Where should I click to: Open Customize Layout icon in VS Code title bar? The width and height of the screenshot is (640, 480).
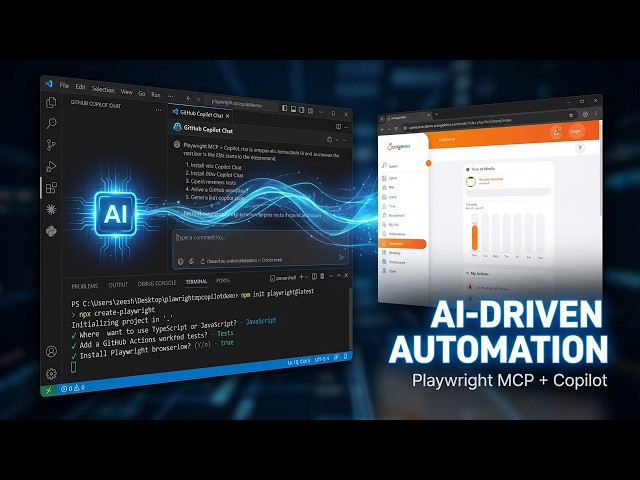click(310, 111)
